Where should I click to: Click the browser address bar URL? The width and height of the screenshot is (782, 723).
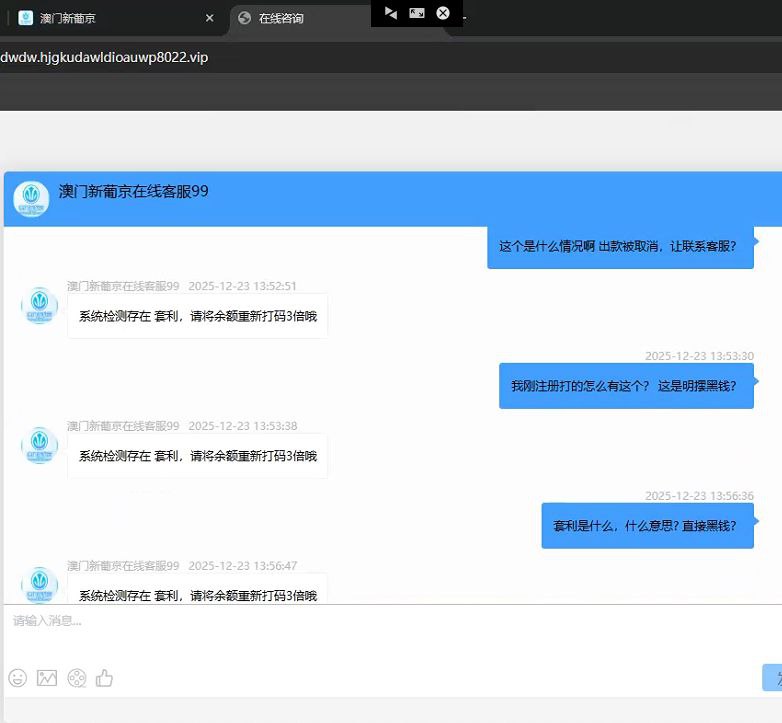105,57
